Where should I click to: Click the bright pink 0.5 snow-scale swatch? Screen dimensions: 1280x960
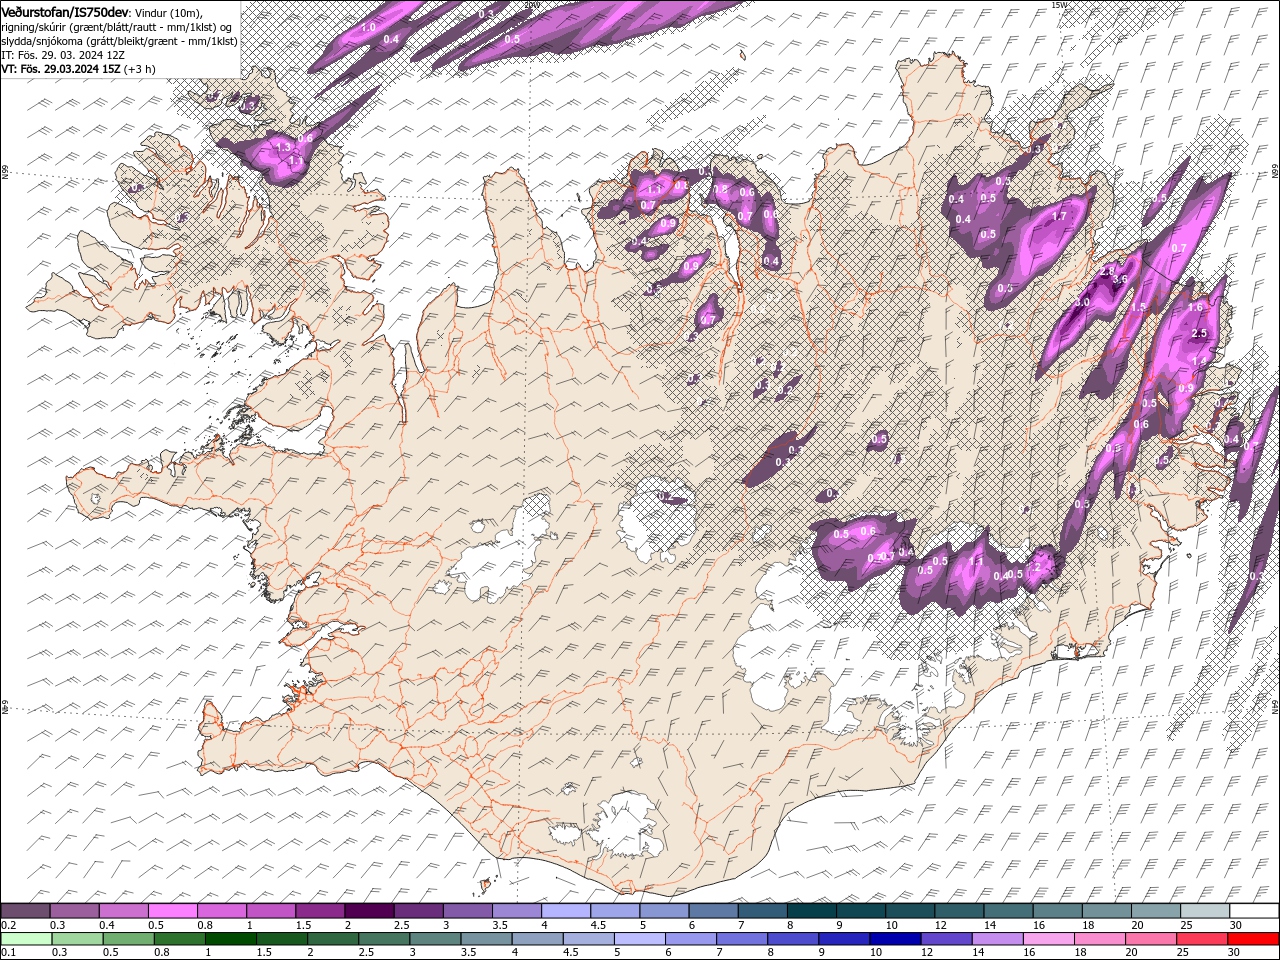[x=172, y=911]
